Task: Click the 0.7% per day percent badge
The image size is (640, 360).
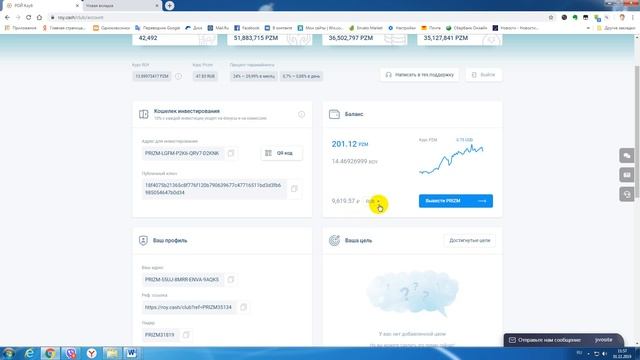Action: click(301, 76)
